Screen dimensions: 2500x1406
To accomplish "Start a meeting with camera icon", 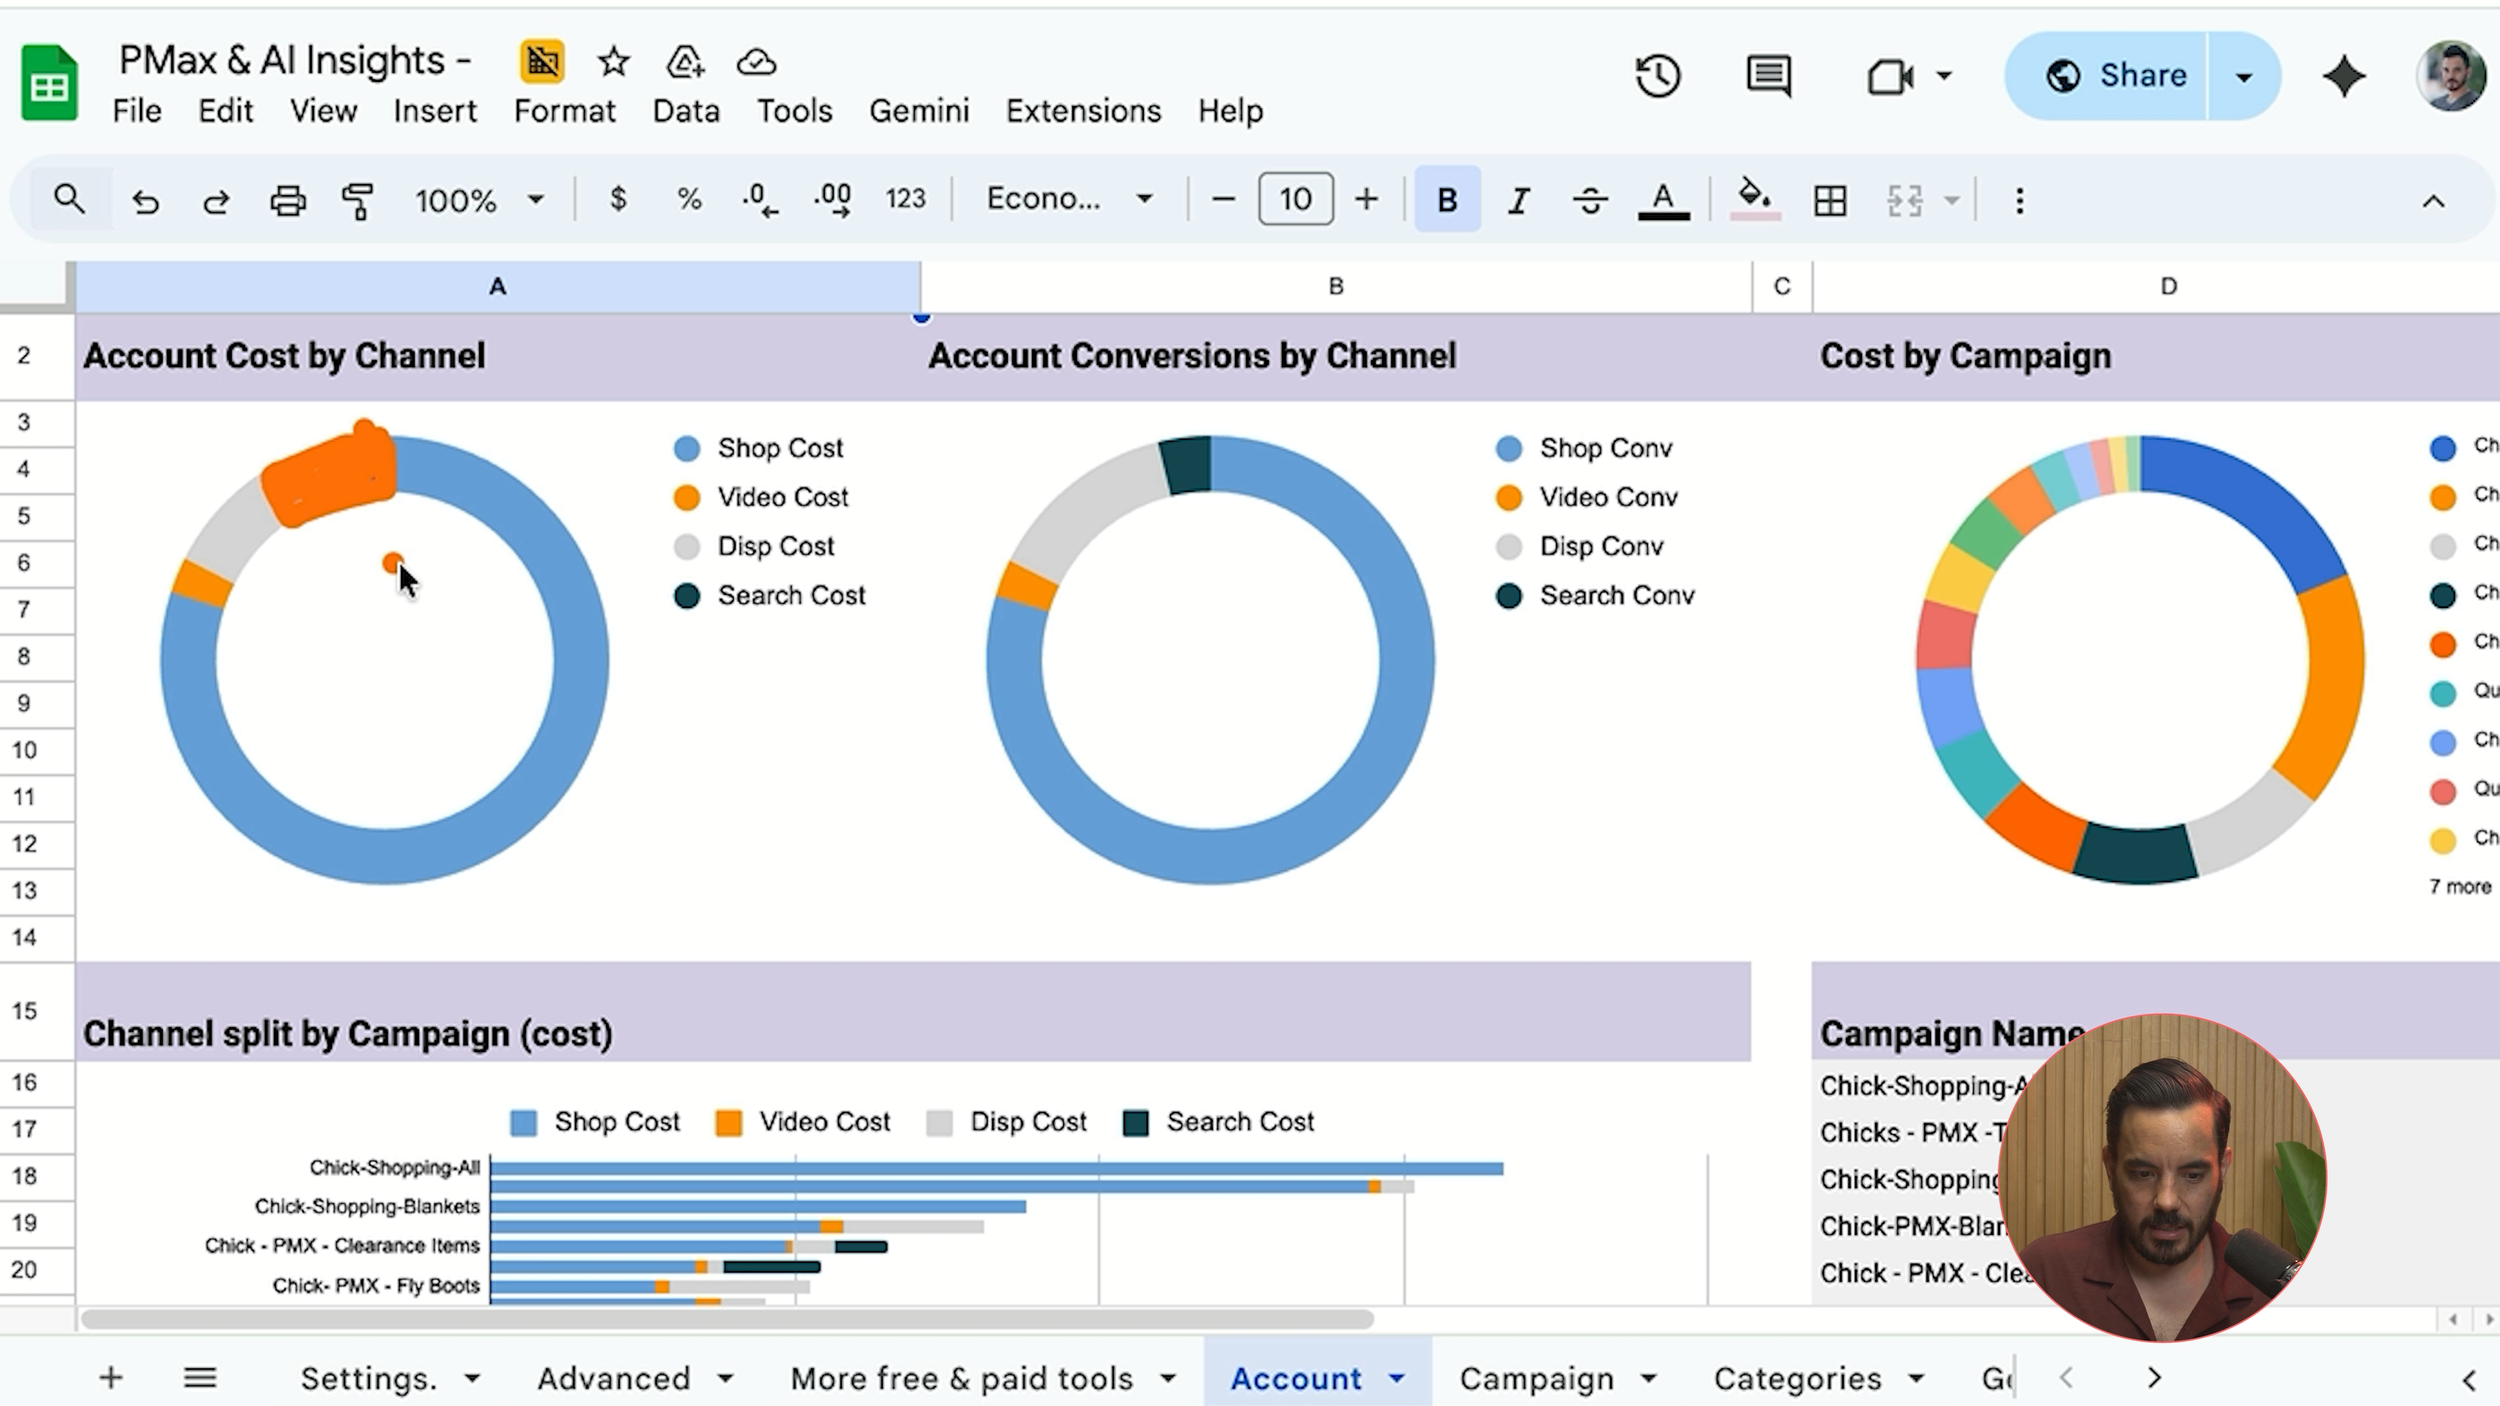I will point(1889,76).
